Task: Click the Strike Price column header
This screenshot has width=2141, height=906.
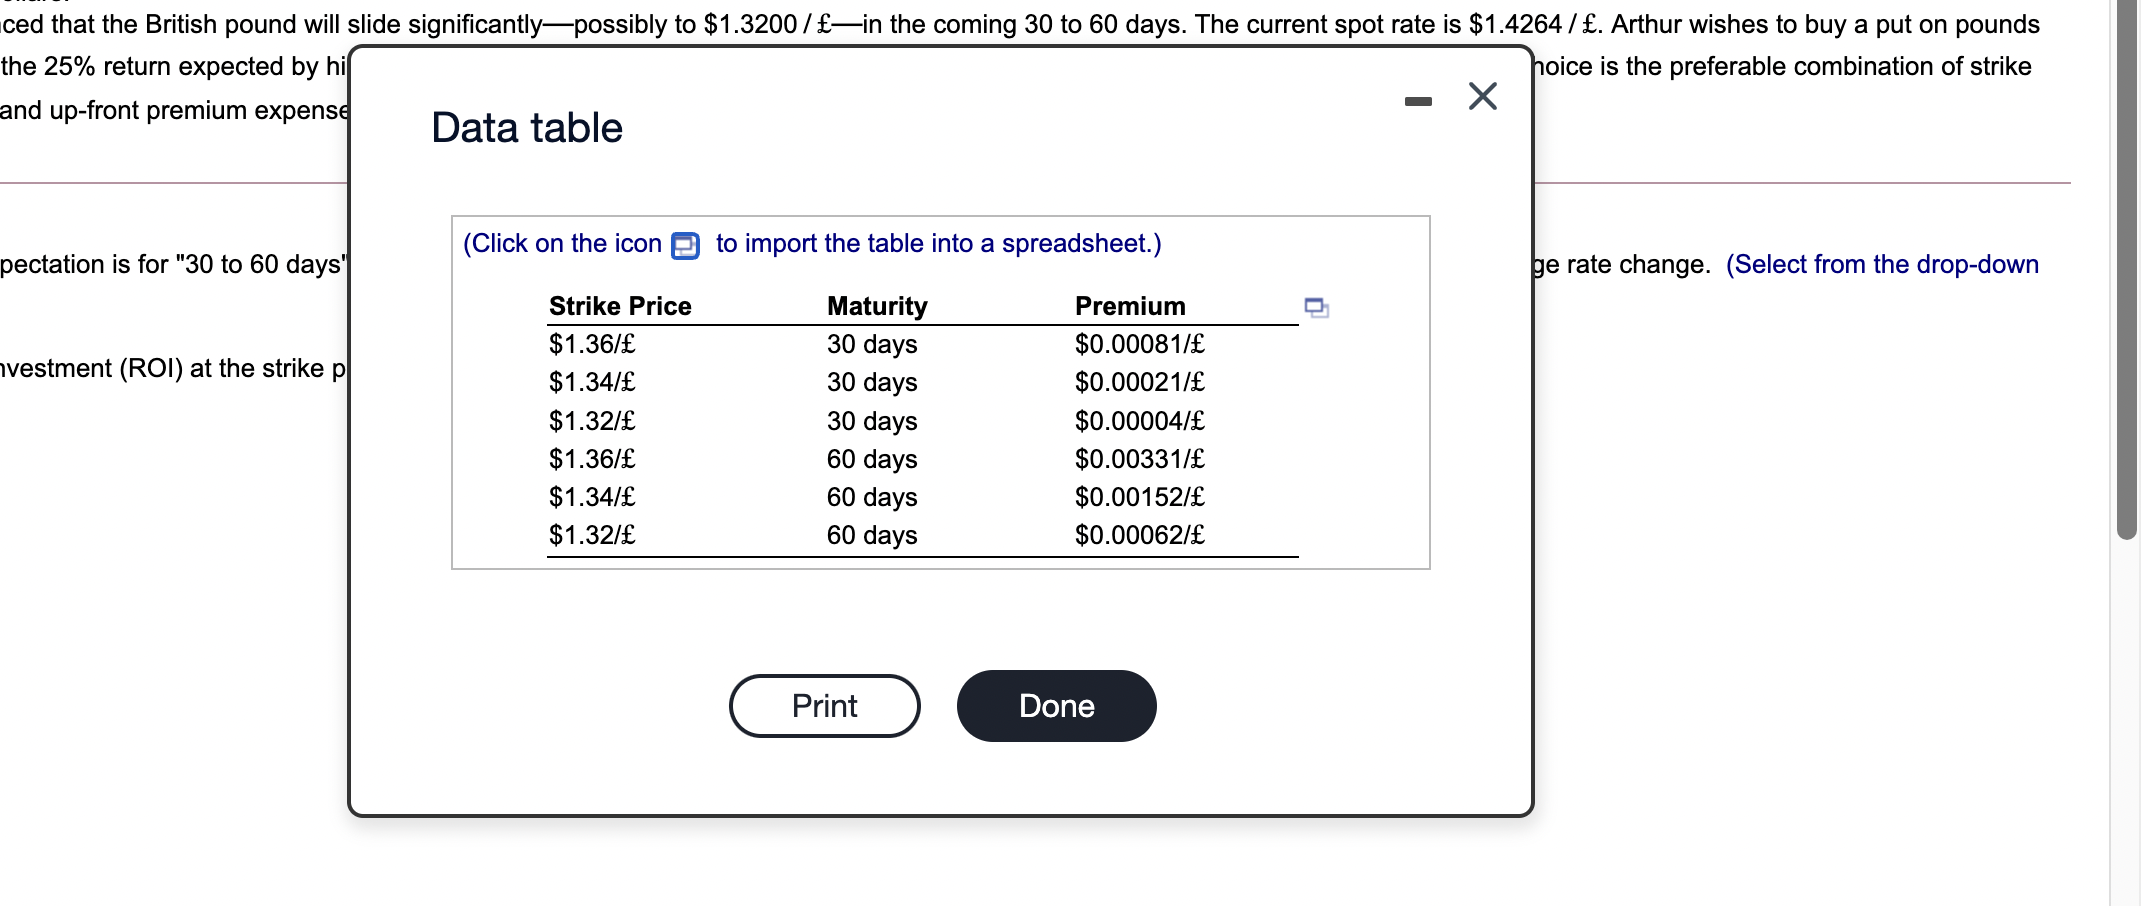Action: (x=620, y=306)
